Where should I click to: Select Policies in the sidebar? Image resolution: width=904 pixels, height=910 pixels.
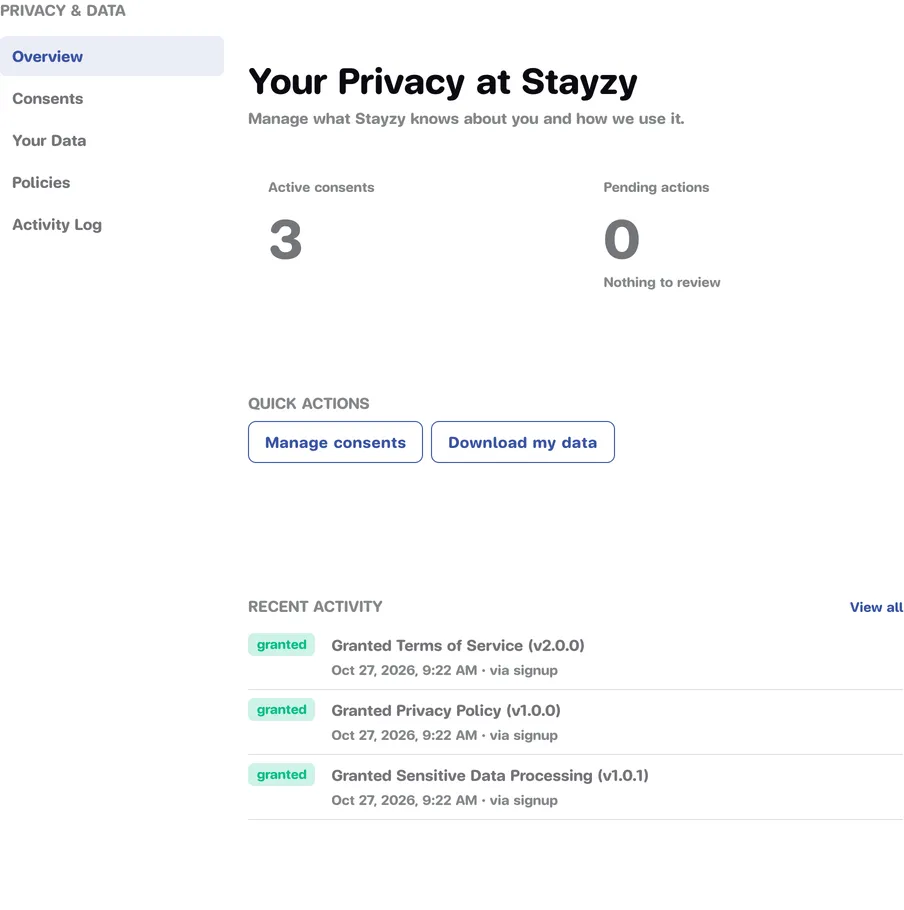(x=41, y=182)
